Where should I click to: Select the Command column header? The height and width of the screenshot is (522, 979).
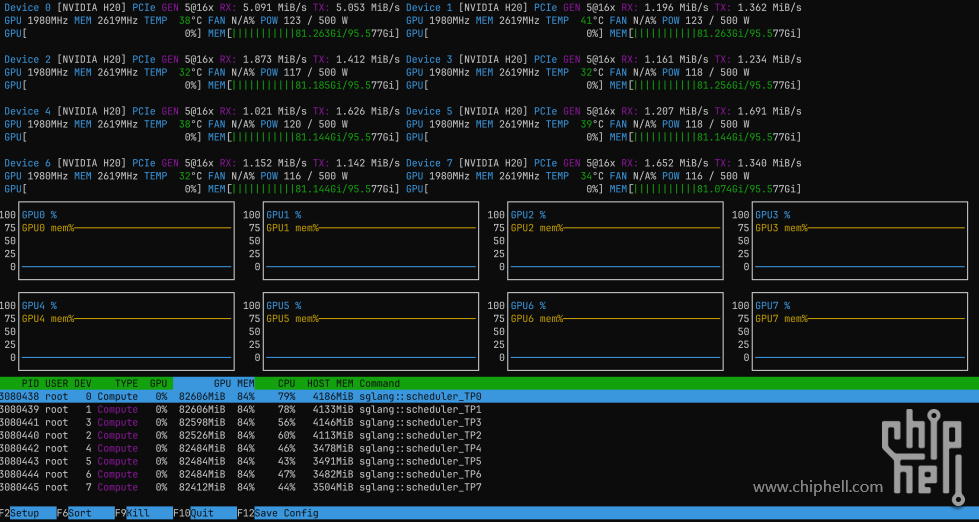[379, 383]
